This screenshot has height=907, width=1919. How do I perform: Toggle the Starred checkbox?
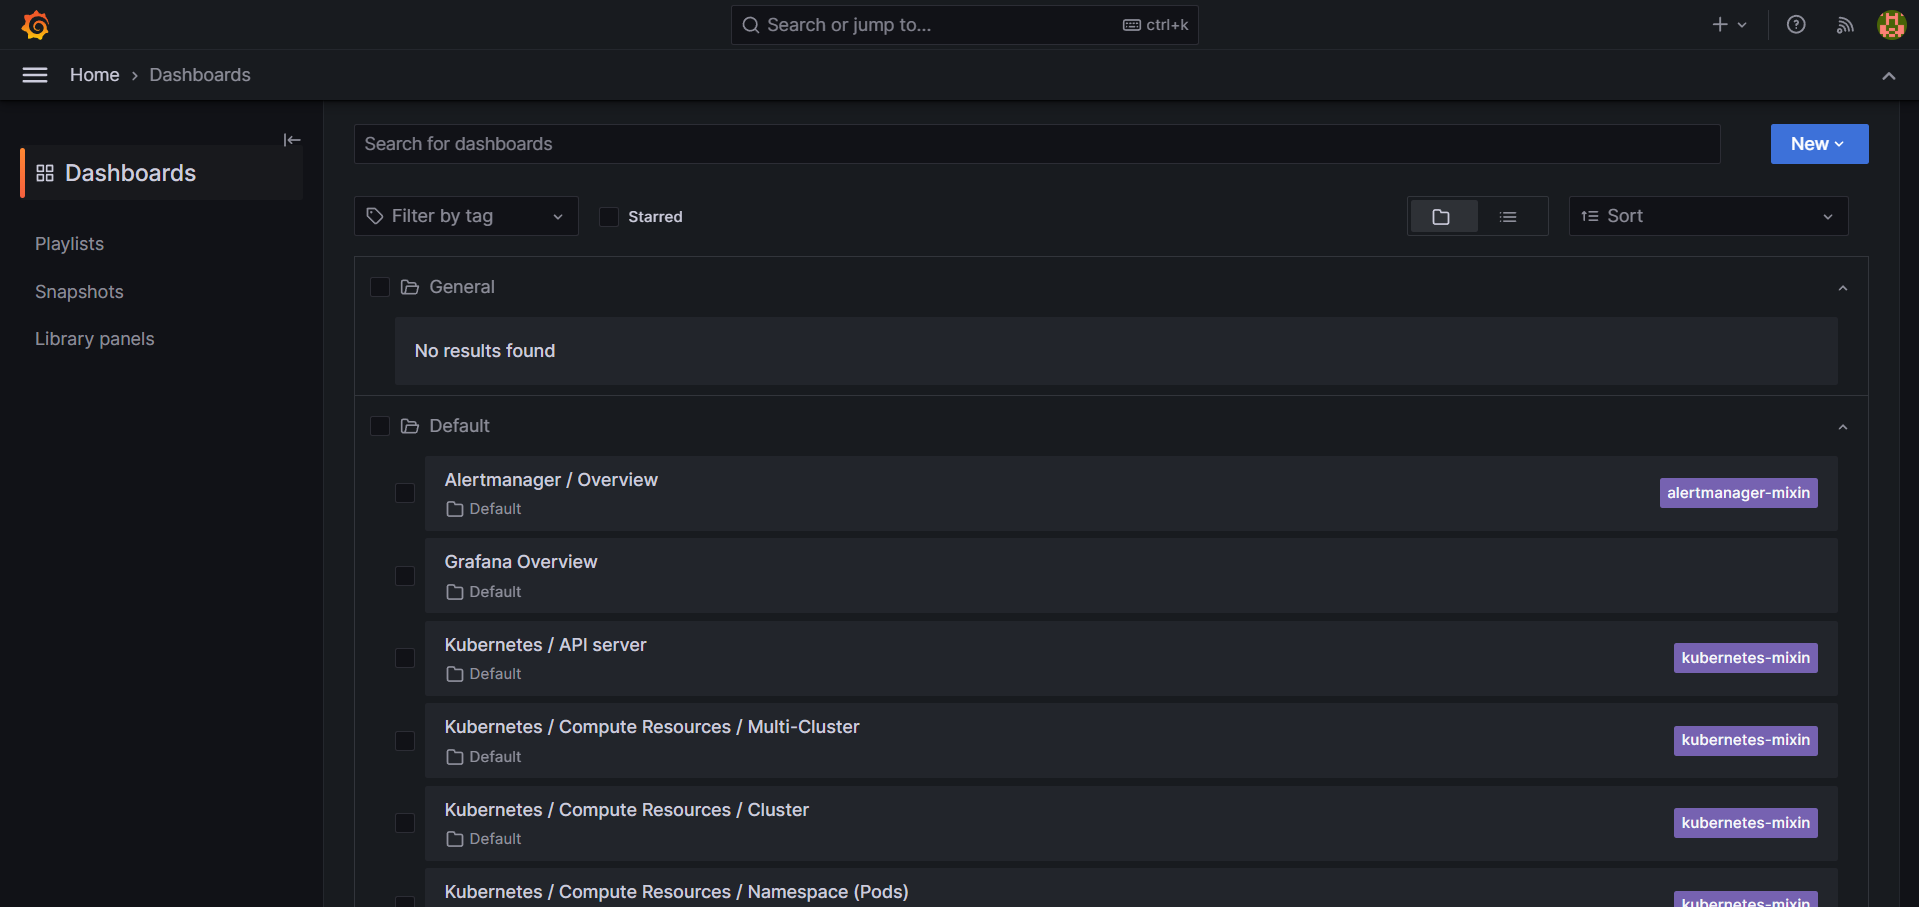pos(608,217)
